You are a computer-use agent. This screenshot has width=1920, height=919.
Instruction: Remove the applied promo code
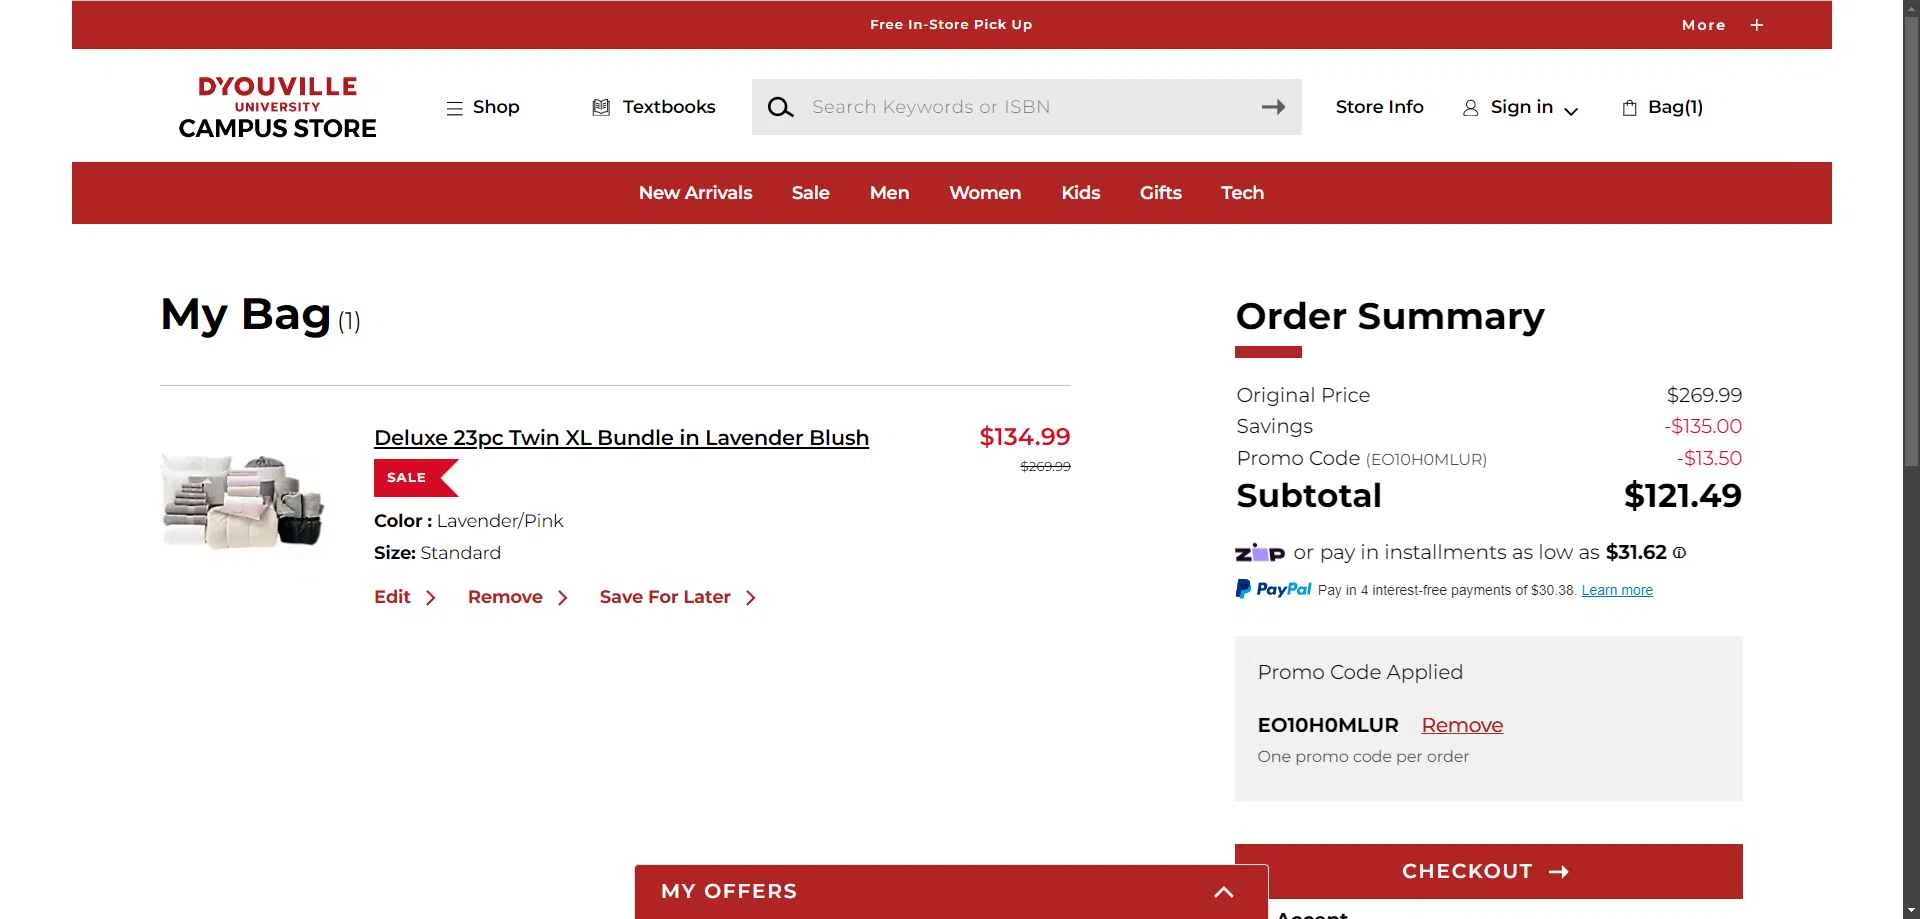(1462, 725)
